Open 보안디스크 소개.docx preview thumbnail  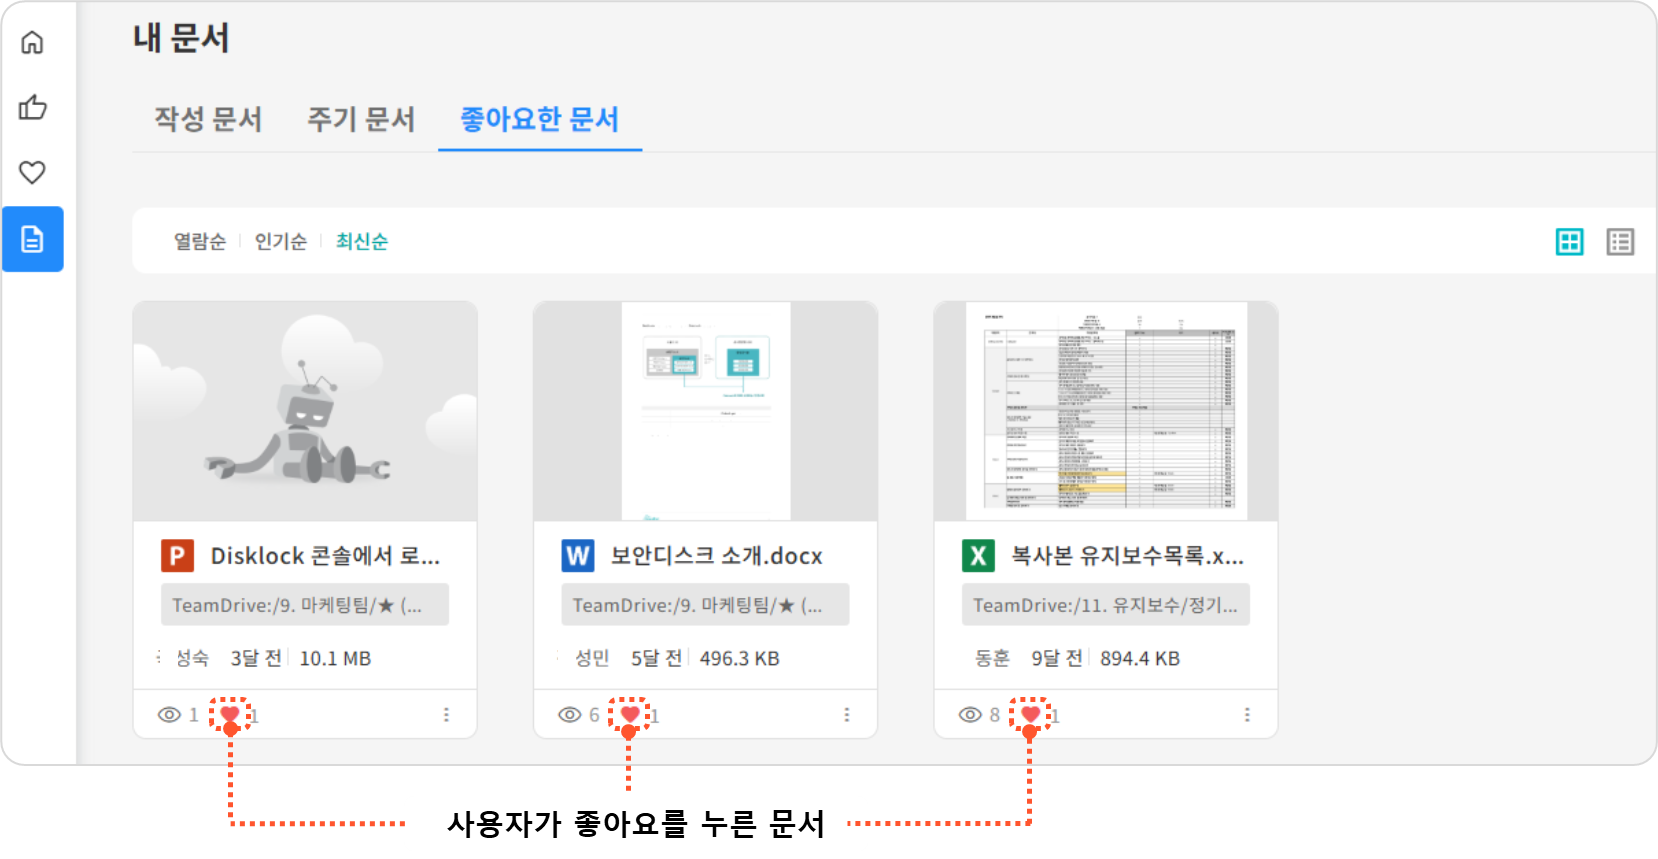tap(705, 411)
